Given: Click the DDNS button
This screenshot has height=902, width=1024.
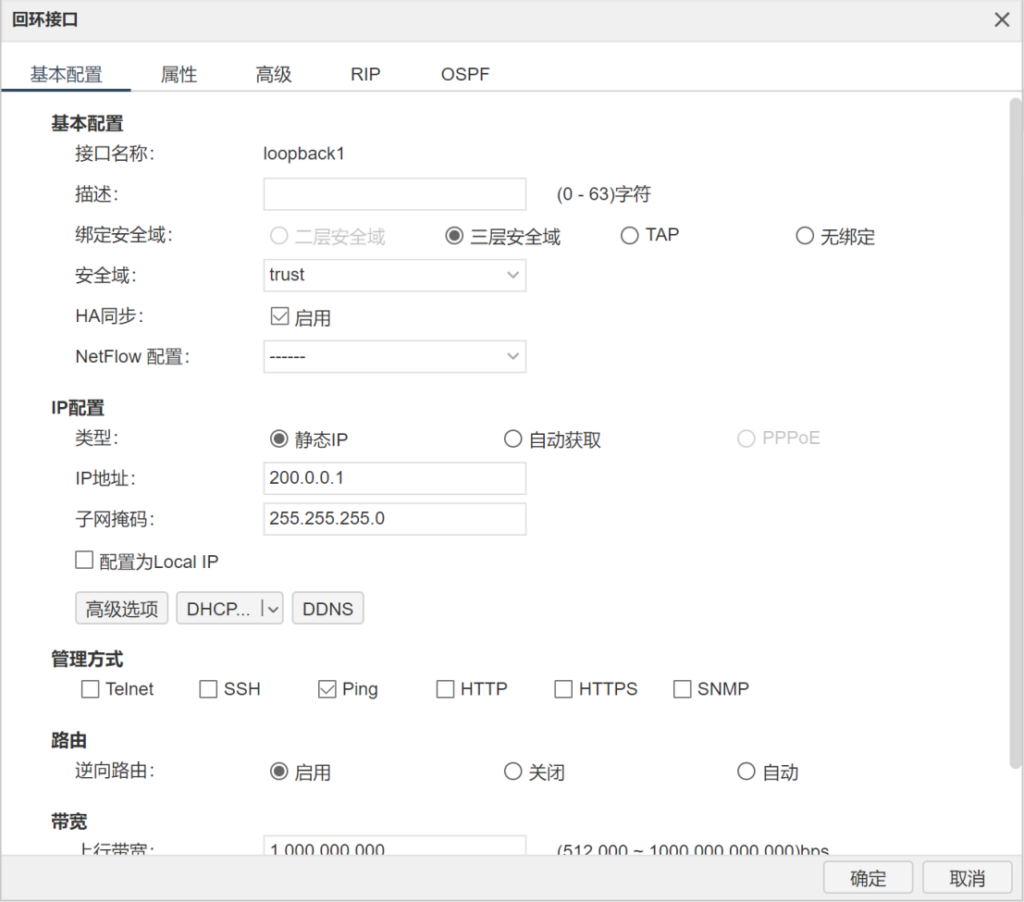Looking at the screenshot, I should click(x=328, y=609).
